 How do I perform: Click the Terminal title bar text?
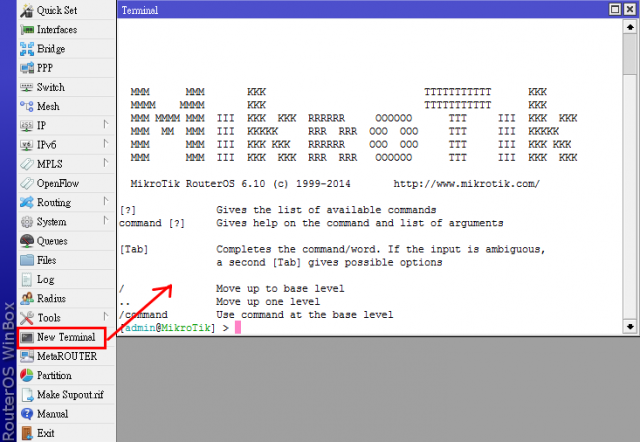coord(140,10)
